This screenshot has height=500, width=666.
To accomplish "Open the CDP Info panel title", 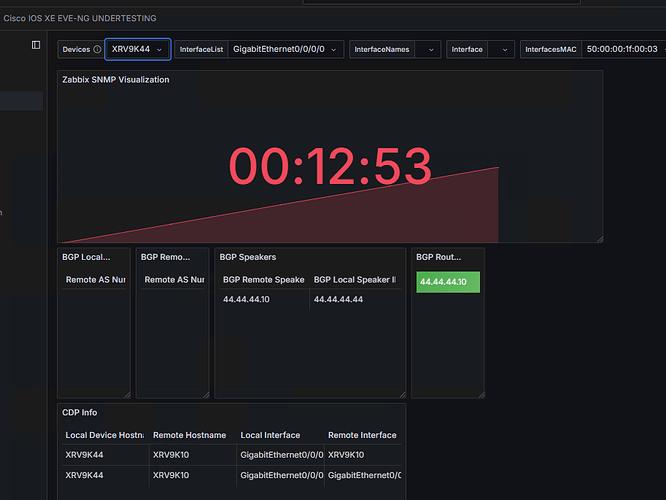I will [x=79, y=412].
